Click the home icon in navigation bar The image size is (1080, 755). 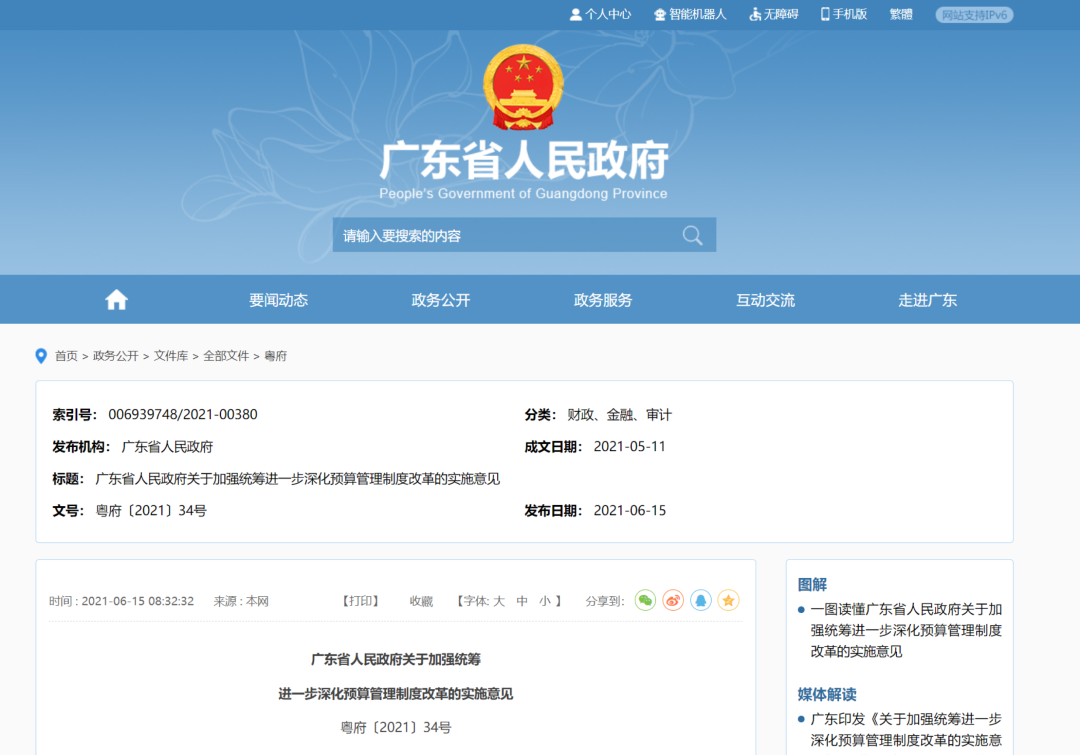(116, 300)
